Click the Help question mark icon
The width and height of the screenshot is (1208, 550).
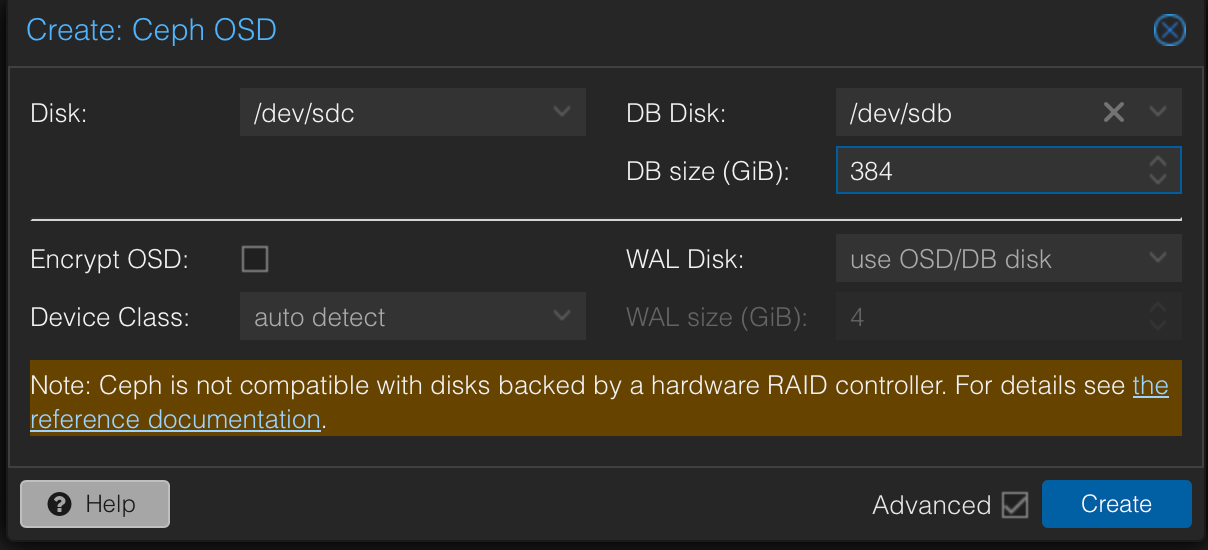60,504
